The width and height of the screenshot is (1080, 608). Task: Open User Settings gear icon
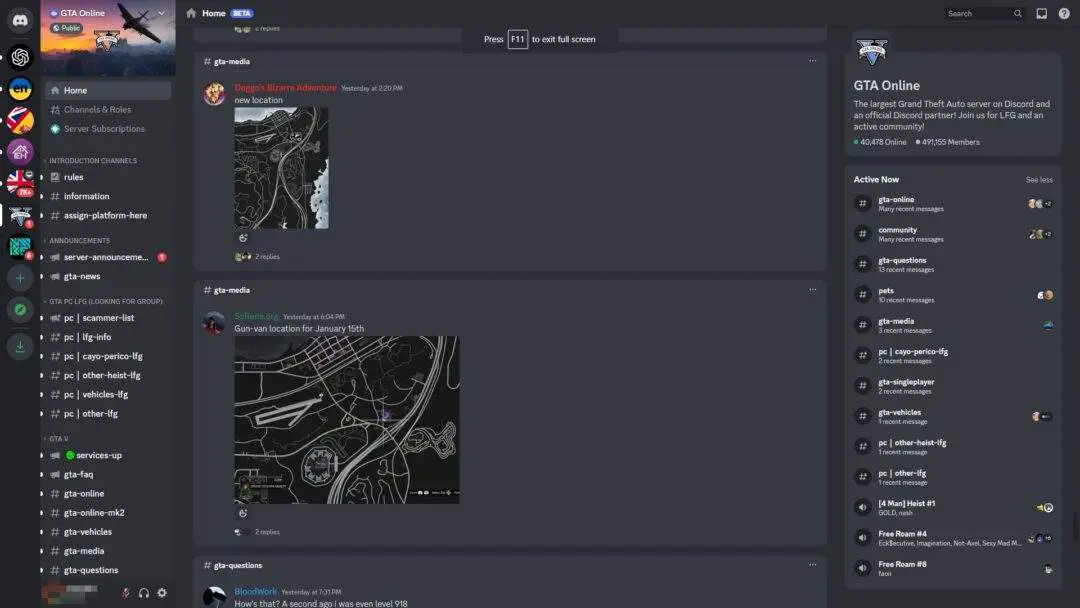pyautogui.click(x=162, y=593)
